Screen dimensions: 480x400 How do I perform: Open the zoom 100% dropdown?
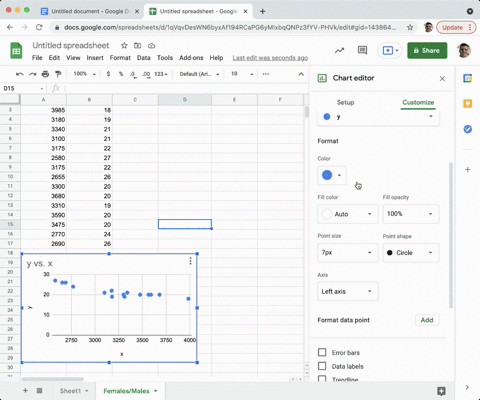(85, 74)
